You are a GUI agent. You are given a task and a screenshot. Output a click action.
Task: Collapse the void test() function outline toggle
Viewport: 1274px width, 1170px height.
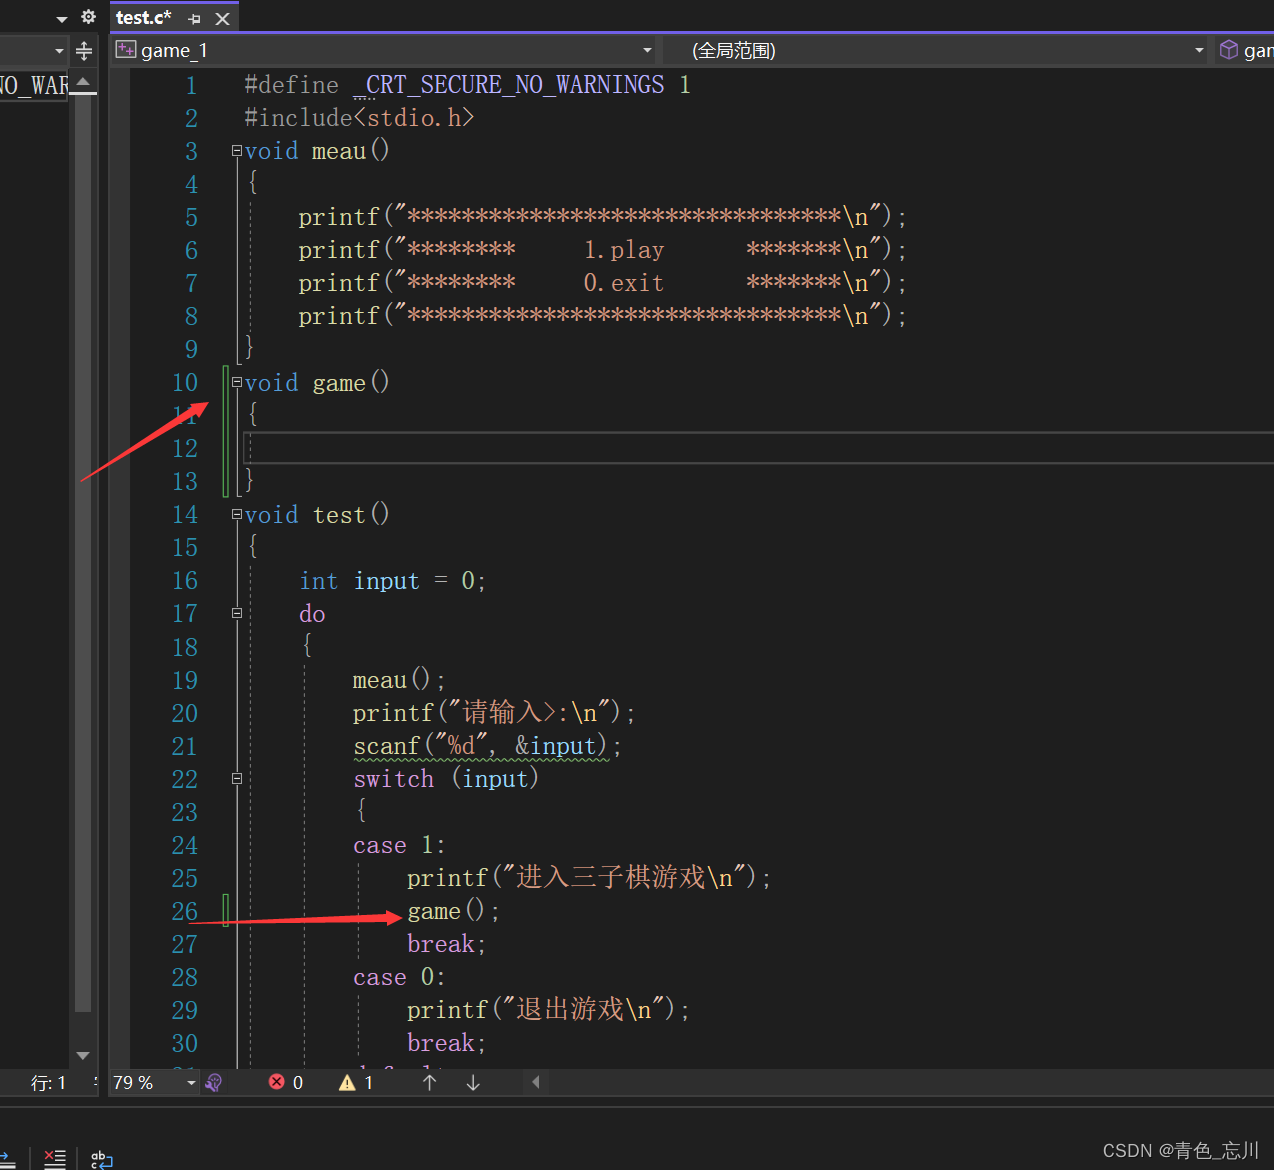click(x=237, y=514)
